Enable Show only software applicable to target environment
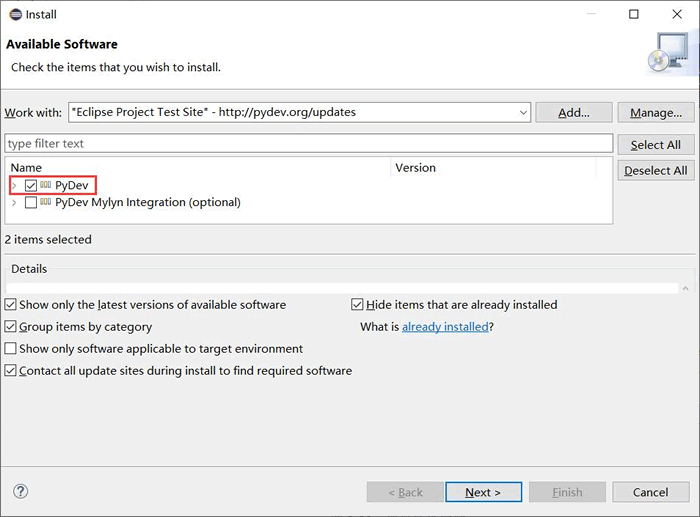Viewport: 700px width, 517px height. (10, 348)
